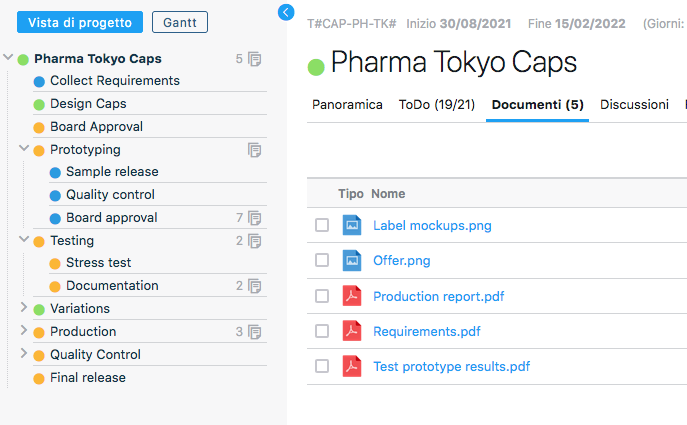This screenshot has height=425, width=687.
Task: Click documents icon next to Board approval
Action: pyautogui.click(x=255, y=218)
